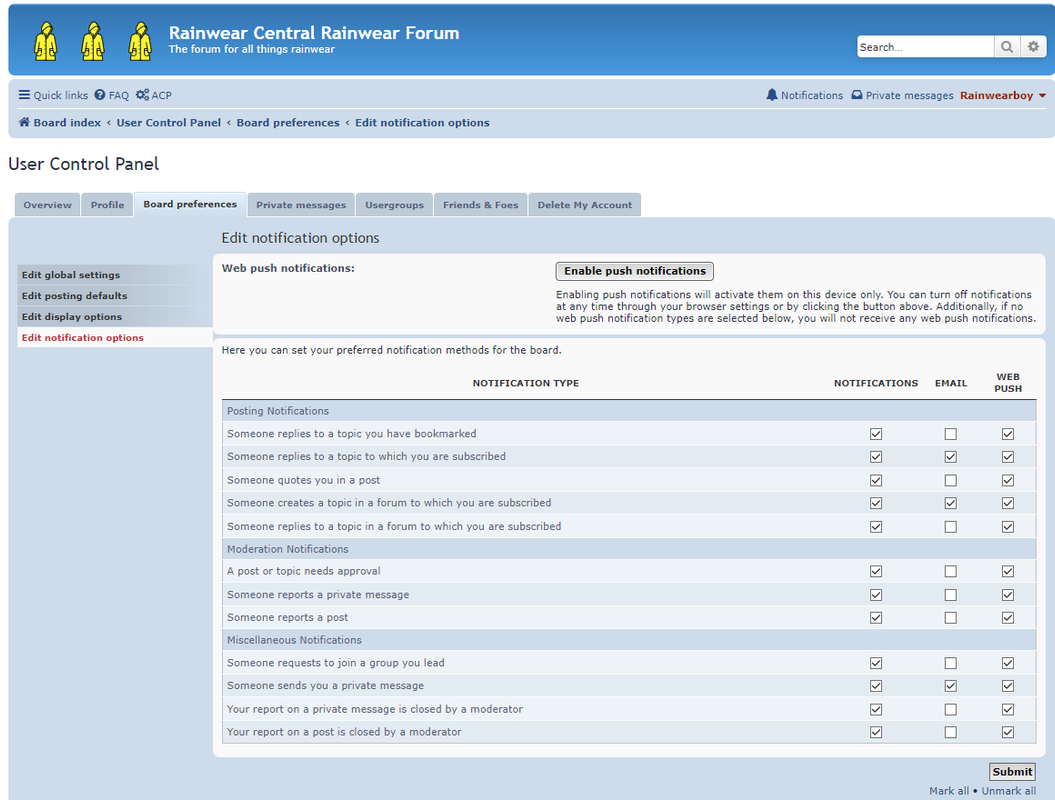Enable Email for bookmarked topic replies
The height and width of the screenshot is (800, 1055).
pos(950,434)
